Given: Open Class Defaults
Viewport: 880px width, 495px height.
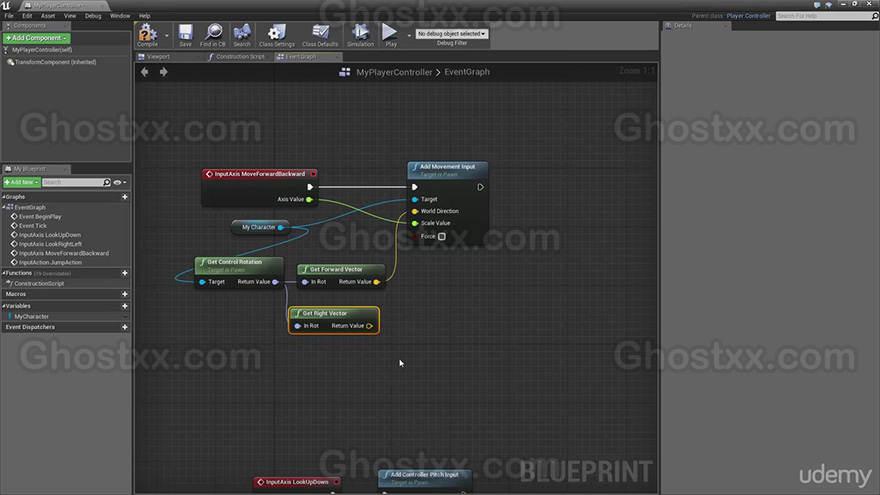Looking at the screenshot, I should 320,35.
